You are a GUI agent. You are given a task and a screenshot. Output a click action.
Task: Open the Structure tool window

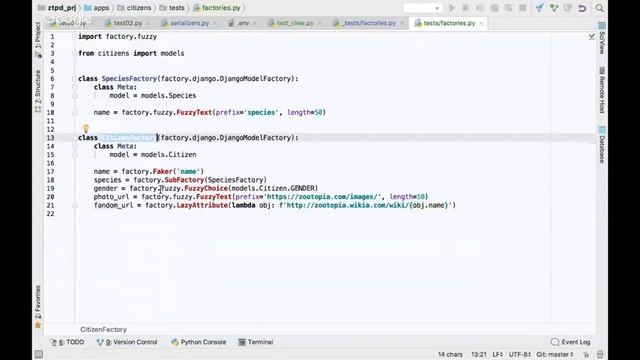click(x=38, y=91)
